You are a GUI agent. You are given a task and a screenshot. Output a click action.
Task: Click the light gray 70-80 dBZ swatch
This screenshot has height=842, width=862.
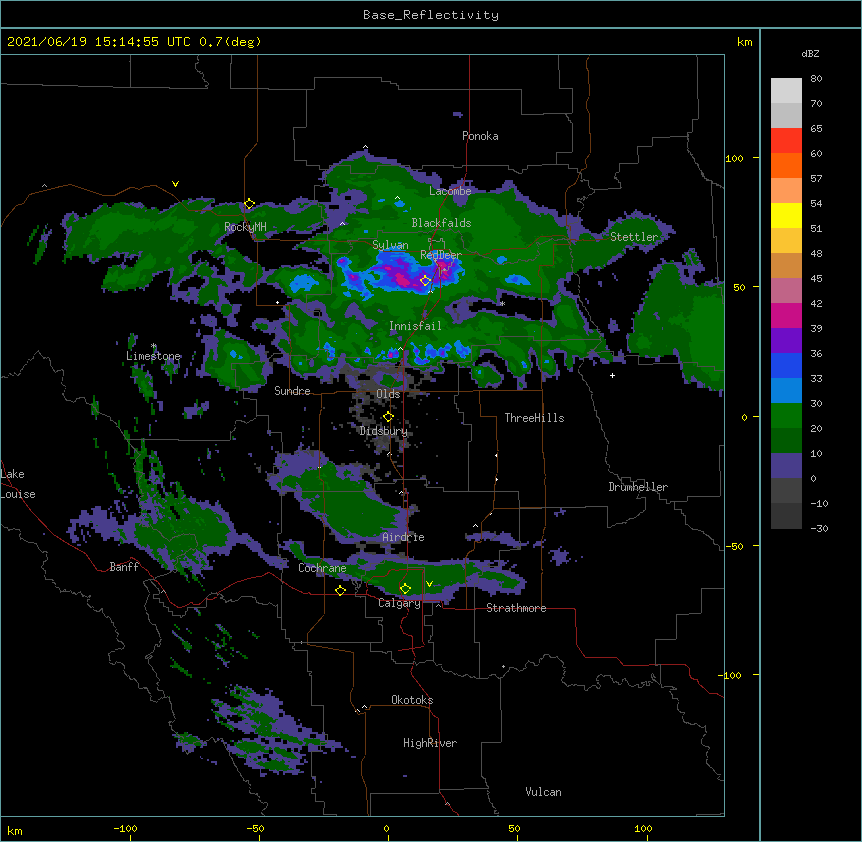pyautogui.click(x=786, y=91)
